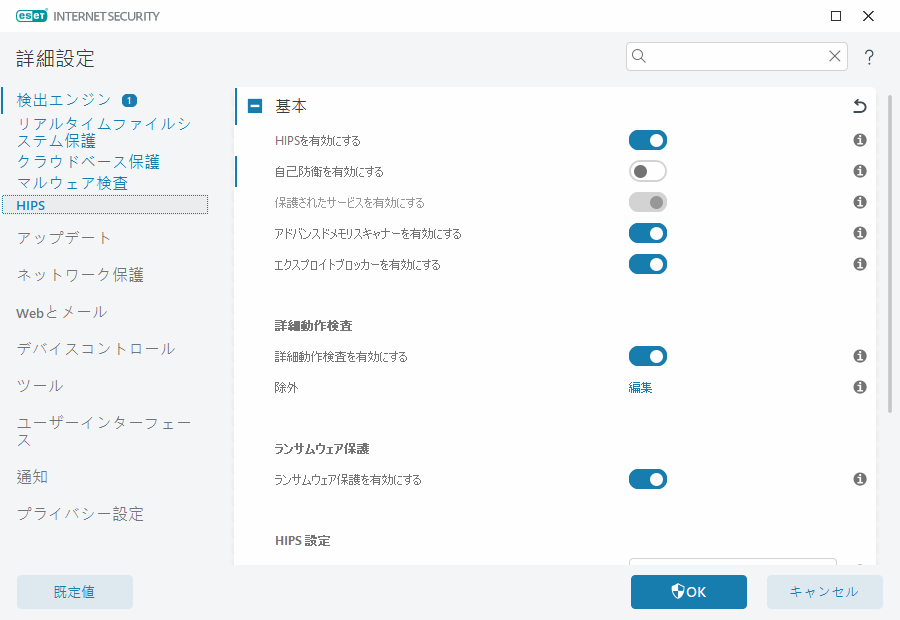Viewport: 900px width, 620px height.
Task: Expand the ネットワーク保護 category in sidebar
Action: pos(80,275)
